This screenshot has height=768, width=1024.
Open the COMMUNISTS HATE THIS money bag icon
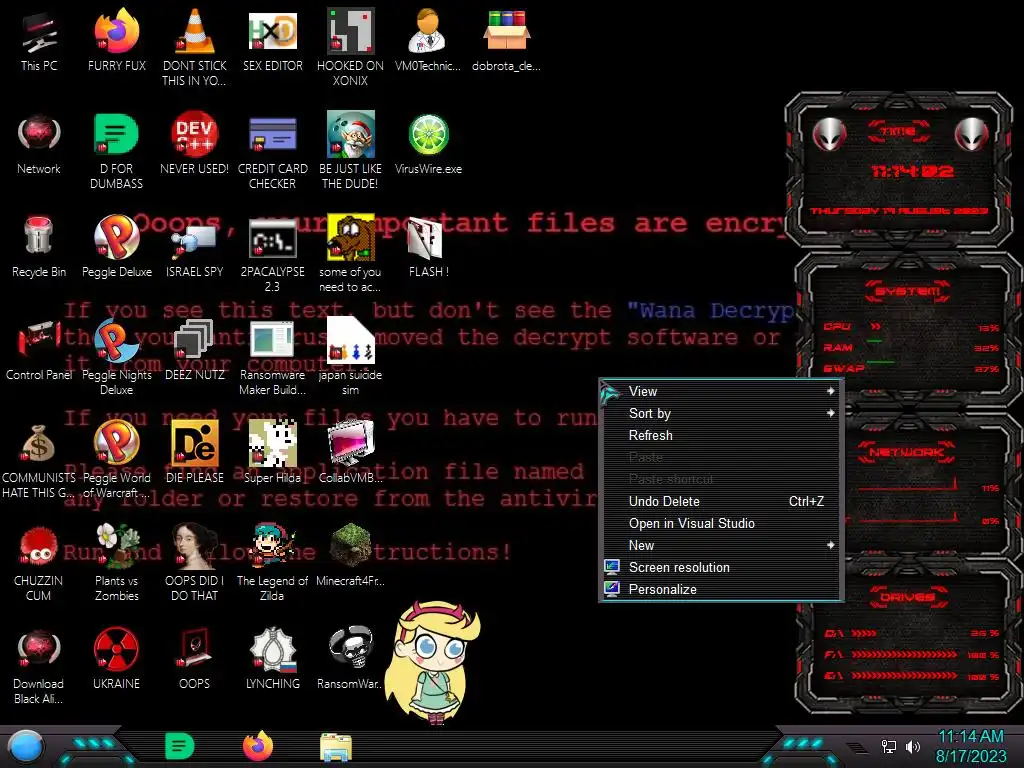coord(39,460)
